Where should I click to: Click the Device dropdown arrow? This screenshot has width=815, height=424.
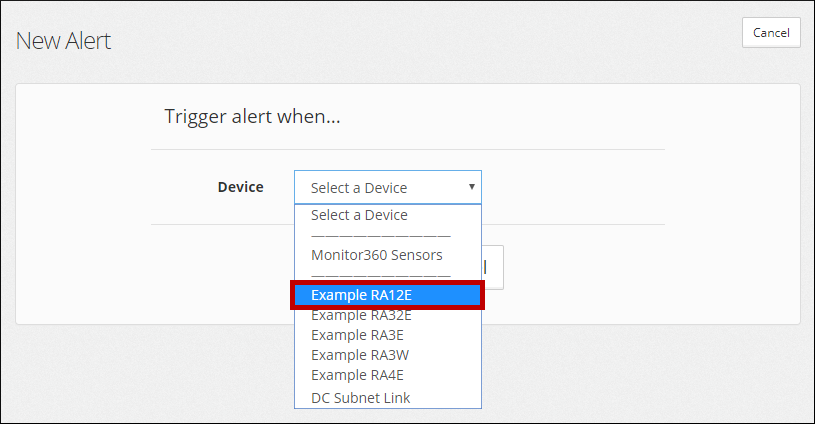coord(471,187)
